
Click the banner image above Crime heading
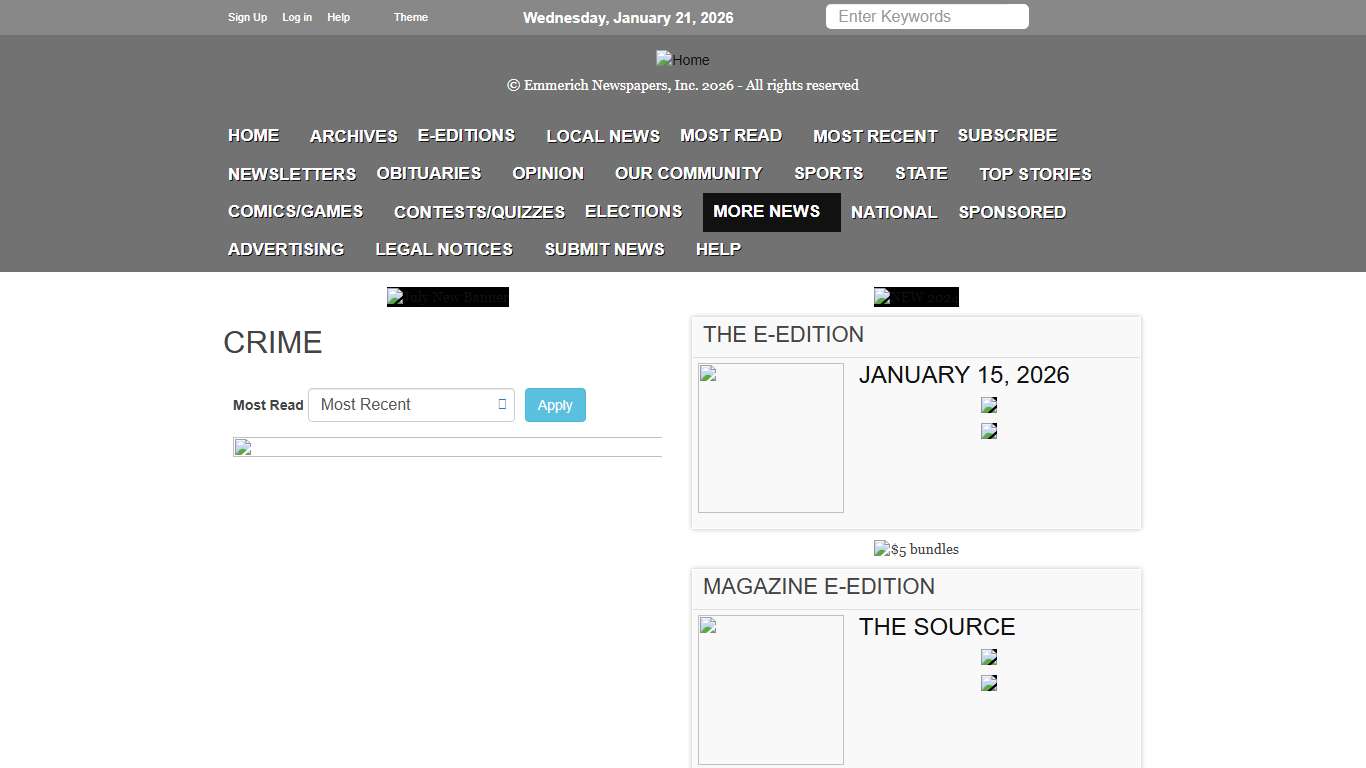click(447, 297)
